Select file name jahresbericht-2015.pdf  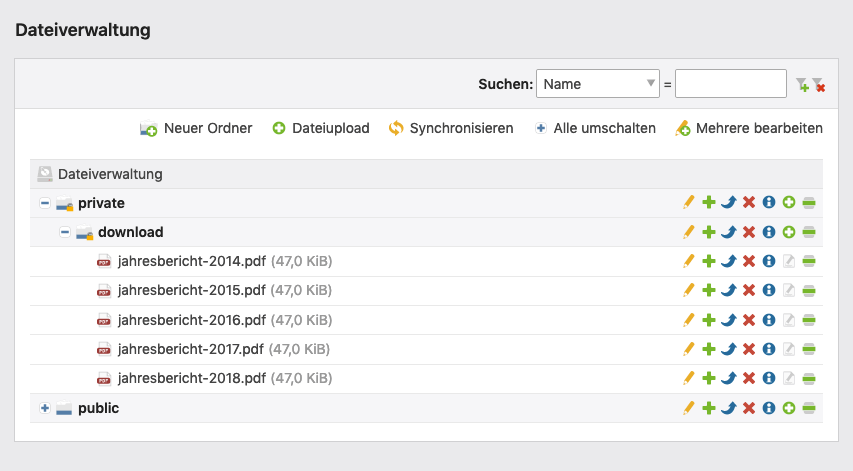tap(191, 290)
